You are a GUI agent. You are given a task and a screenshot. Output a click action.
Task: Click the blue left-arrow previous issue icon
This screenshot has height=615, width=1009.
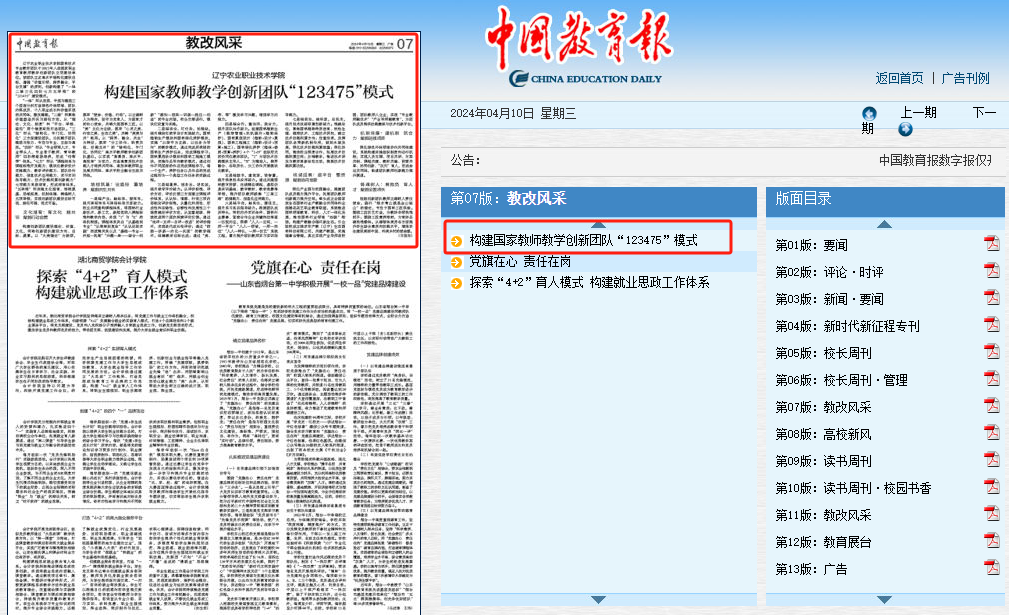pyautogui.click(x=869, y=113)
